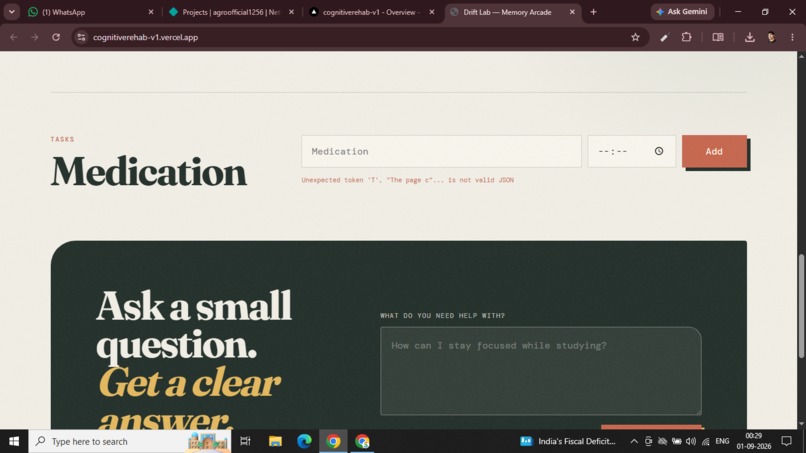Click the address bar URL
Viewport: 806px width, 453px height.
point(145,37)
